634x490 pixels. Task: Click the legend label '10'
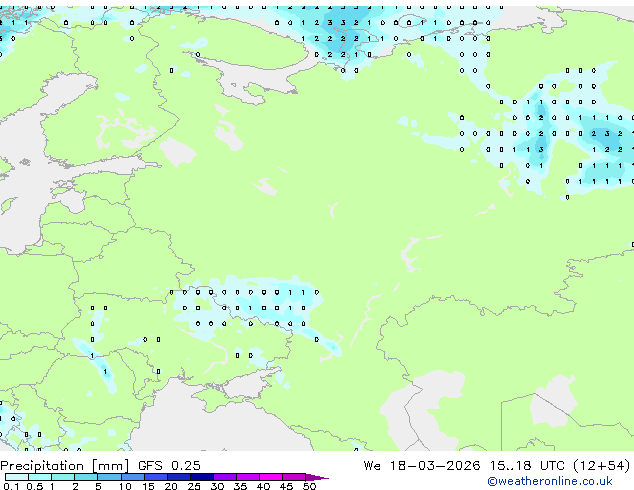(x=125, y=486)
